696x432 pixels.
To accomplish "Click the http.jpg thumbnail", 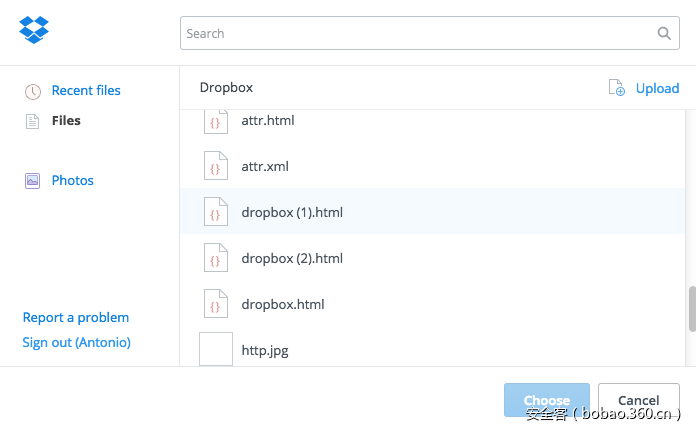I will [216, 349].
